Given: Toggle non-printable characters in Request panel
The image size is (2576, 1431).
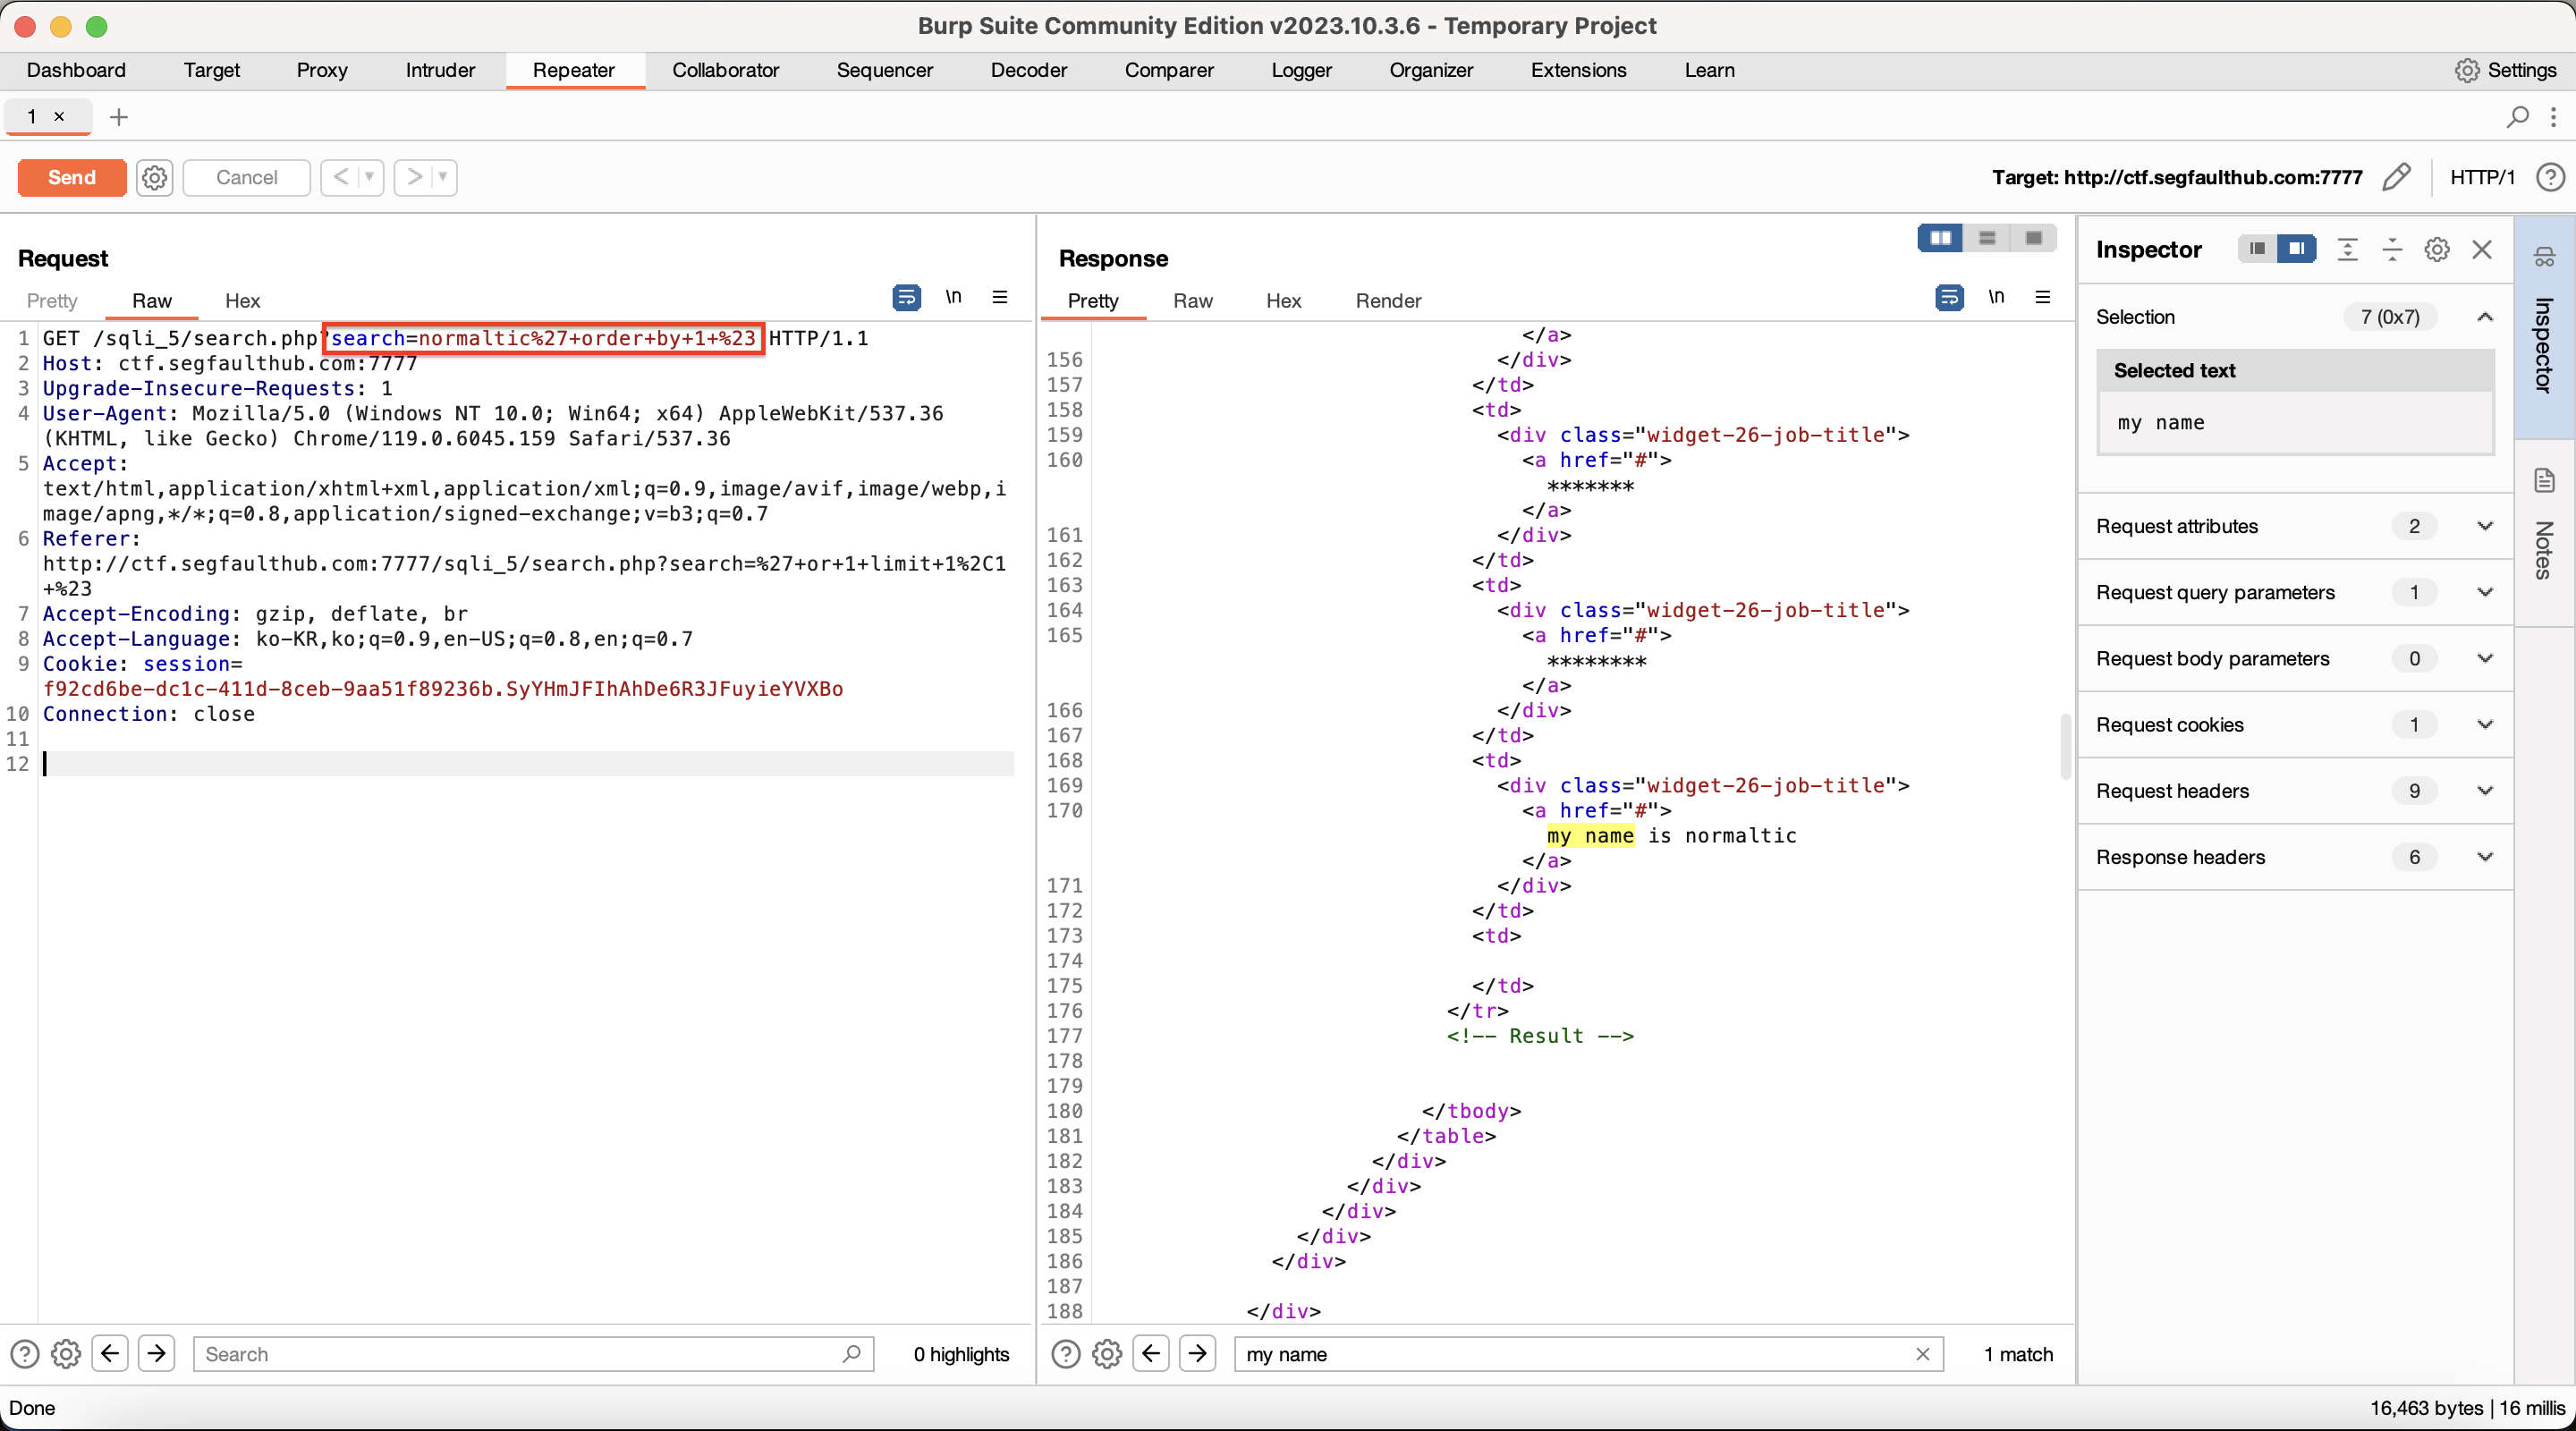Looking at the screenshot, I should pyautogui.click(x=953, y=297).
